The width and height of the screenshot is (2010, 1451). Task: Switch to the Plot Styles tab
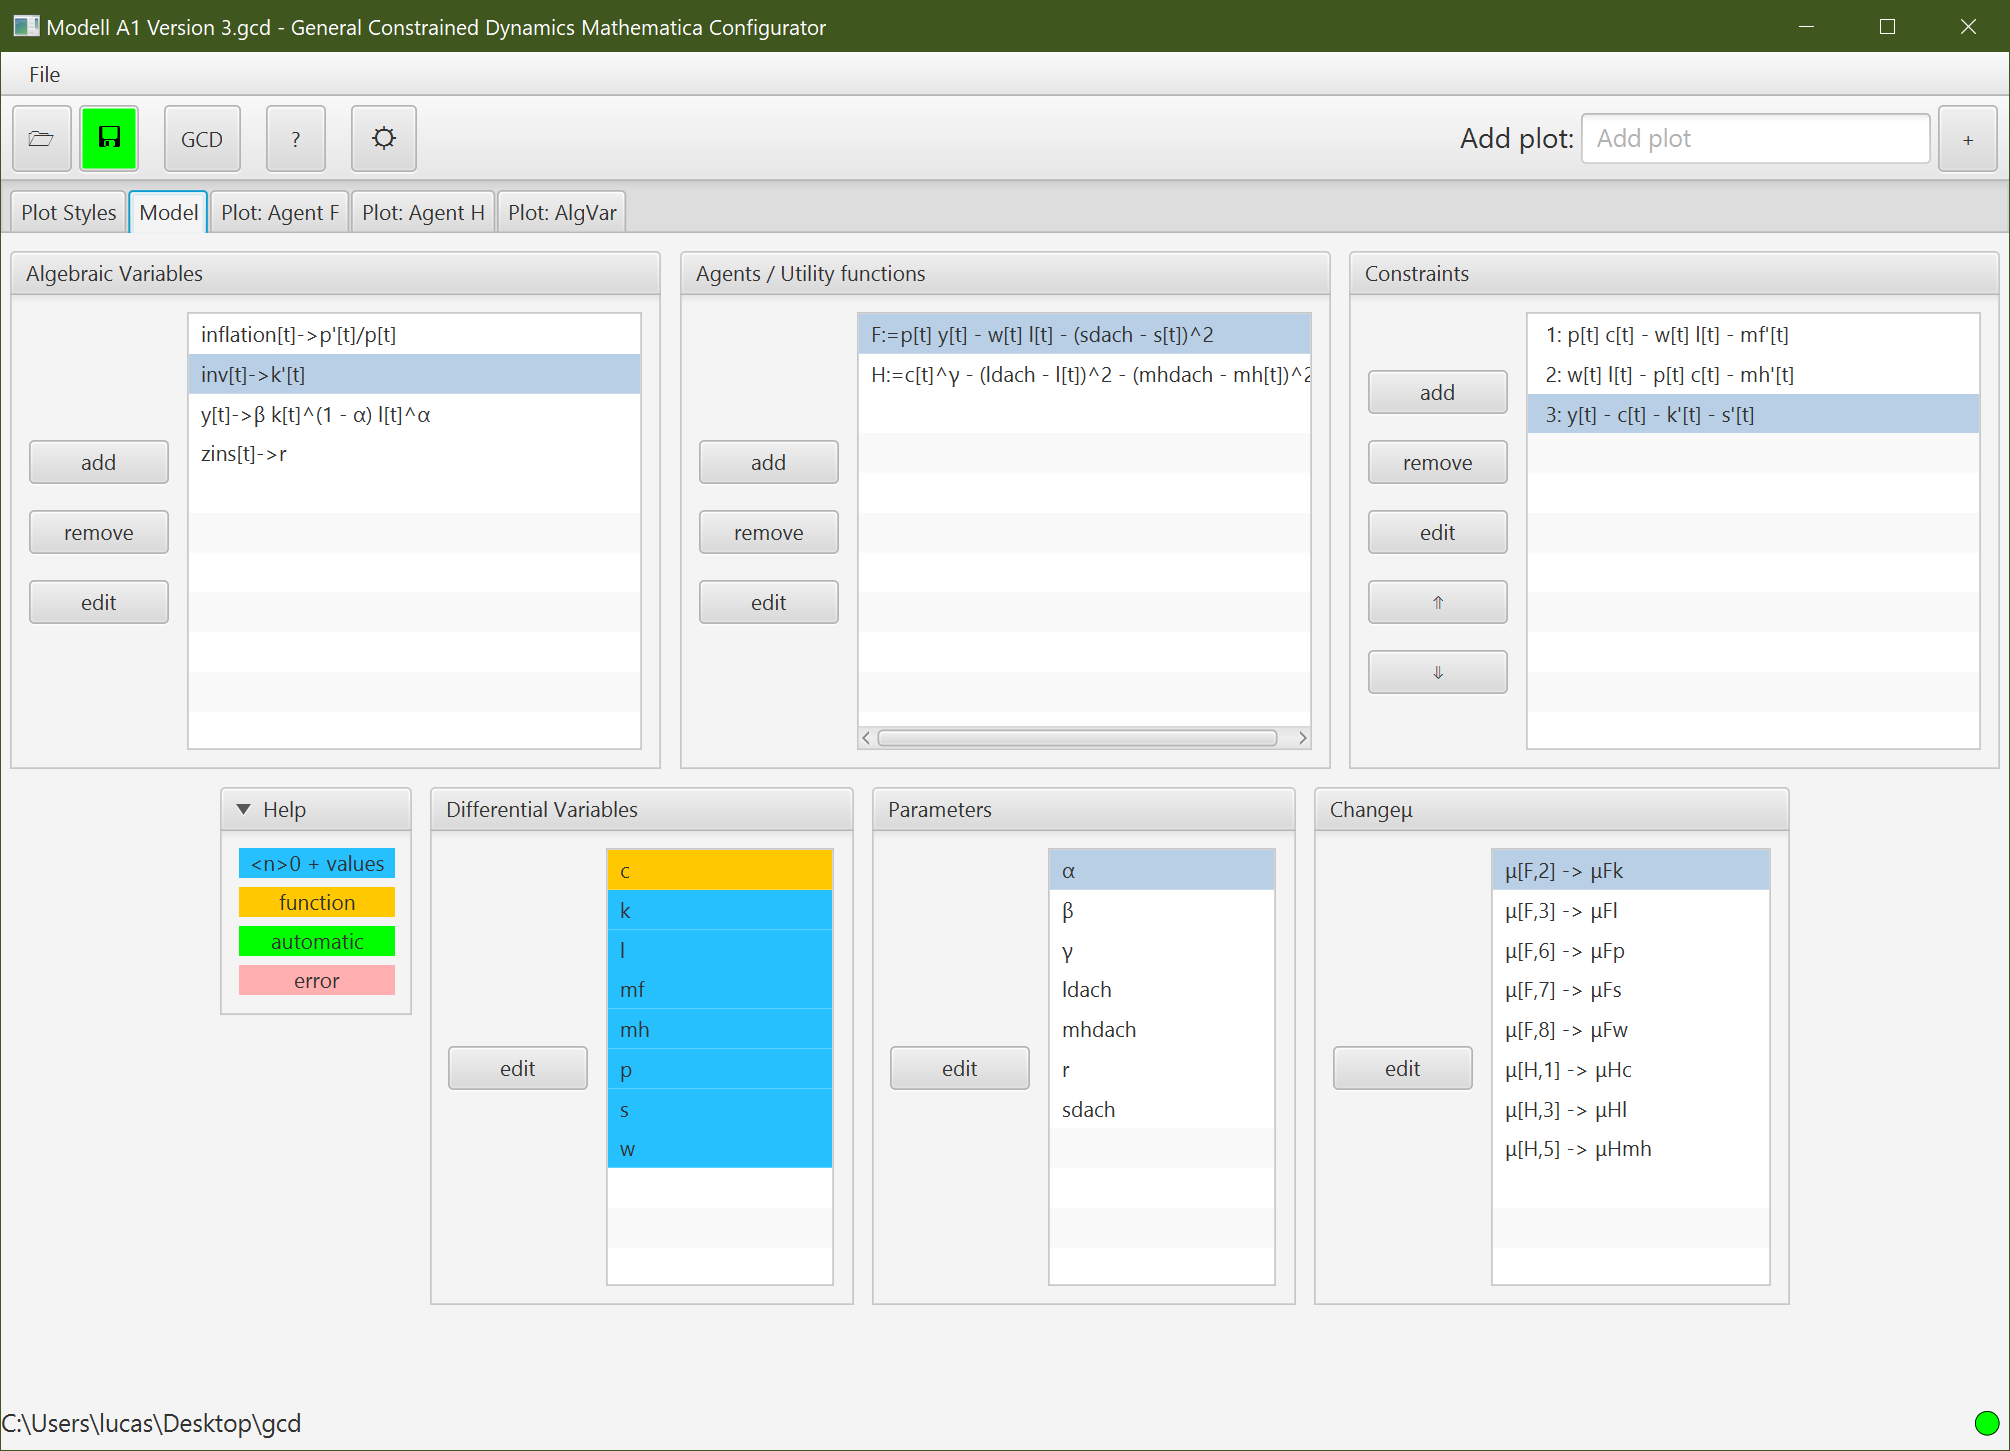[x=68, y=212]
